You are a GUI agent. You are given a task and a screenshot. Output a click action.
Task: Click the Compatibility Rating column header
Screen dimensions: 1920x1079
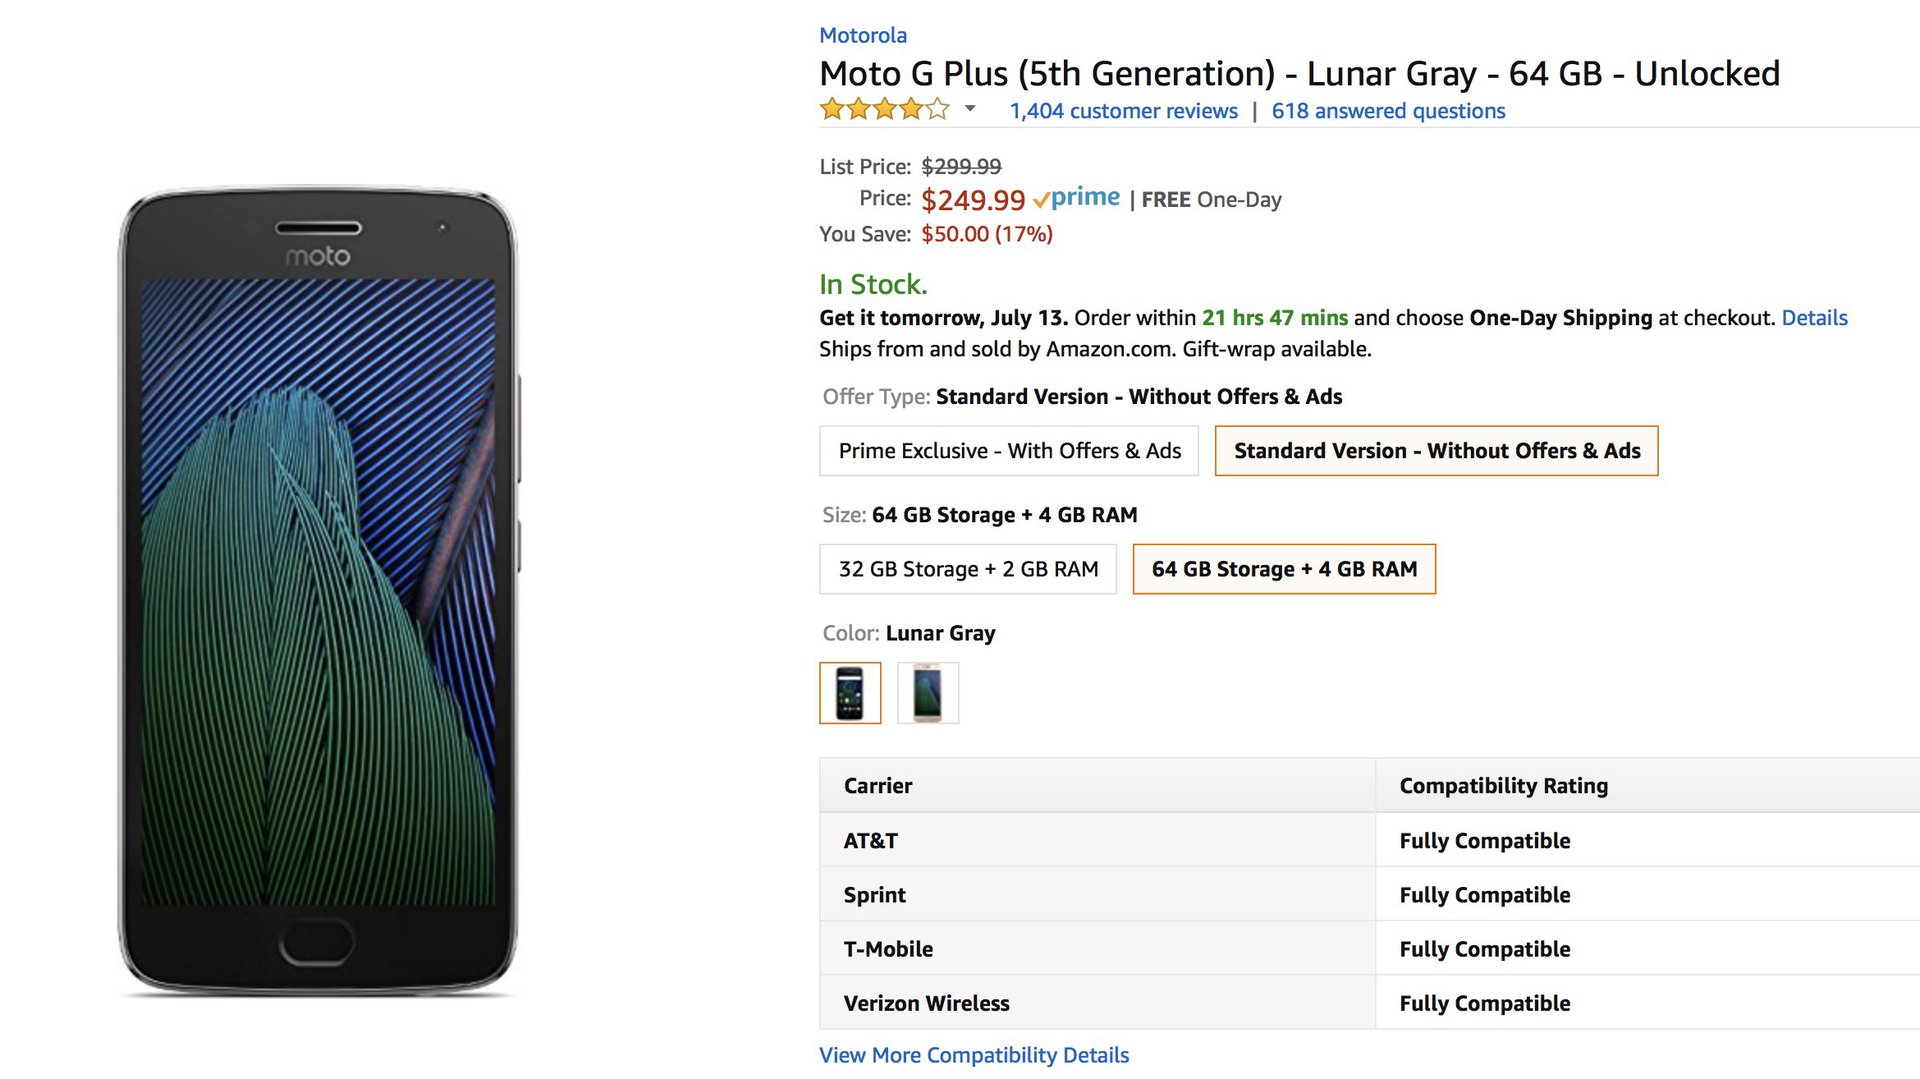(x=1503, y=786)
